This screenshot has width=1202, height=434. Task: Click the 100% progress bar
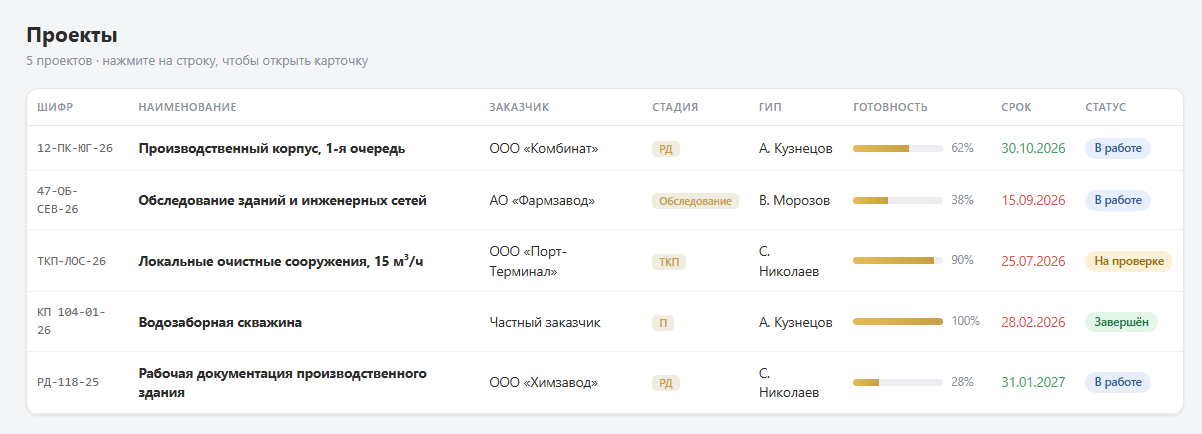(x=897, y=321)
